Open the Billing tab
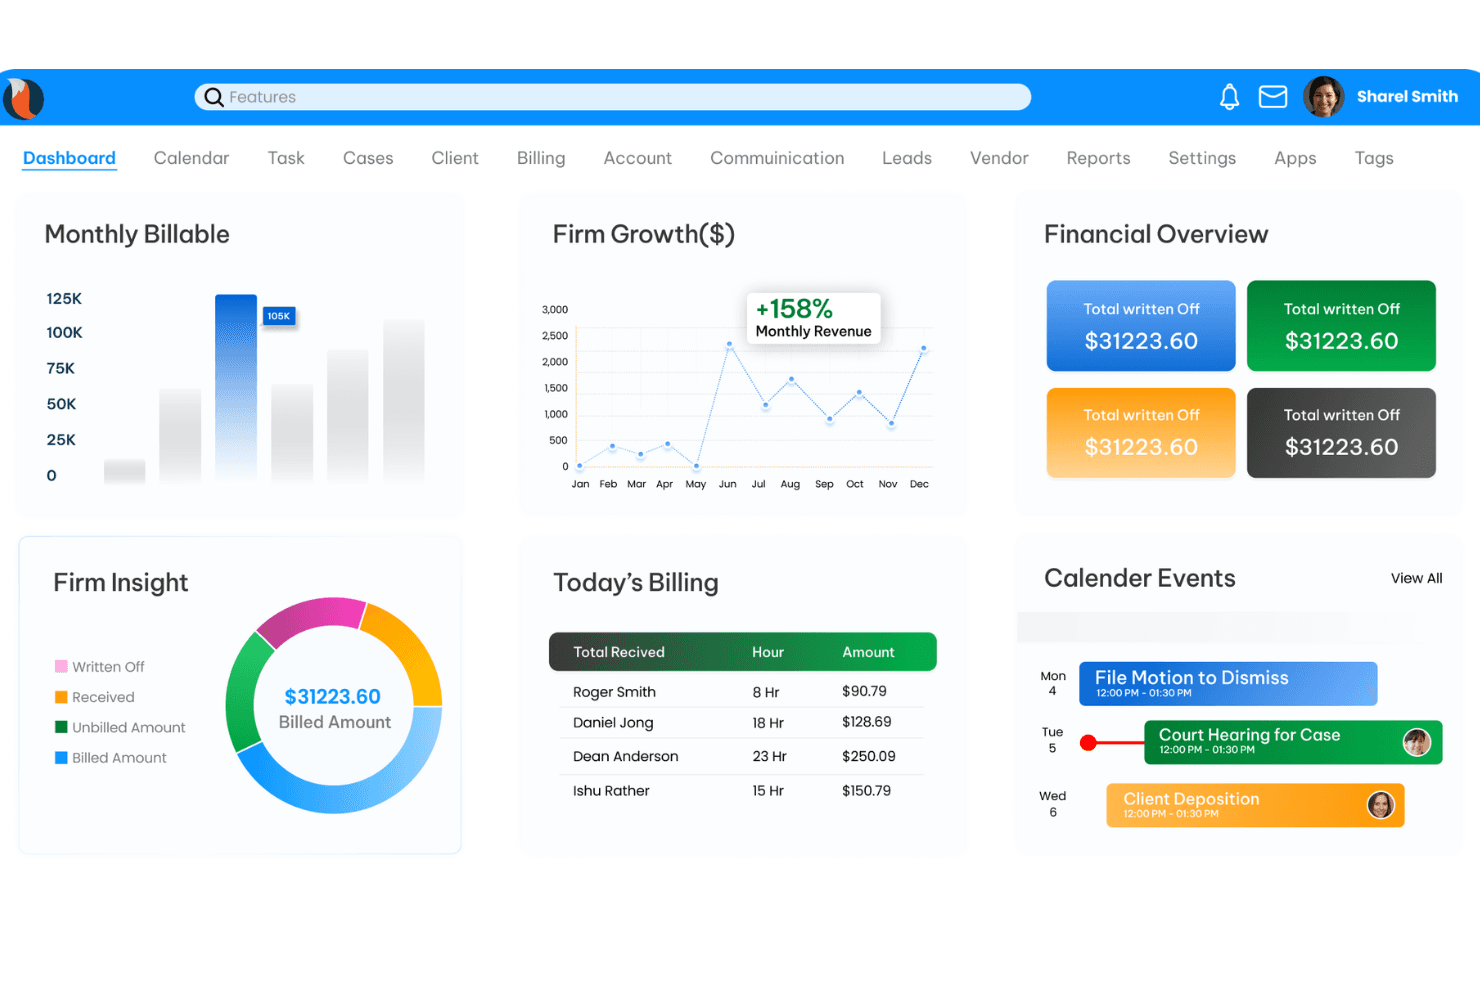1480x987 pixels. pos(541,158)
